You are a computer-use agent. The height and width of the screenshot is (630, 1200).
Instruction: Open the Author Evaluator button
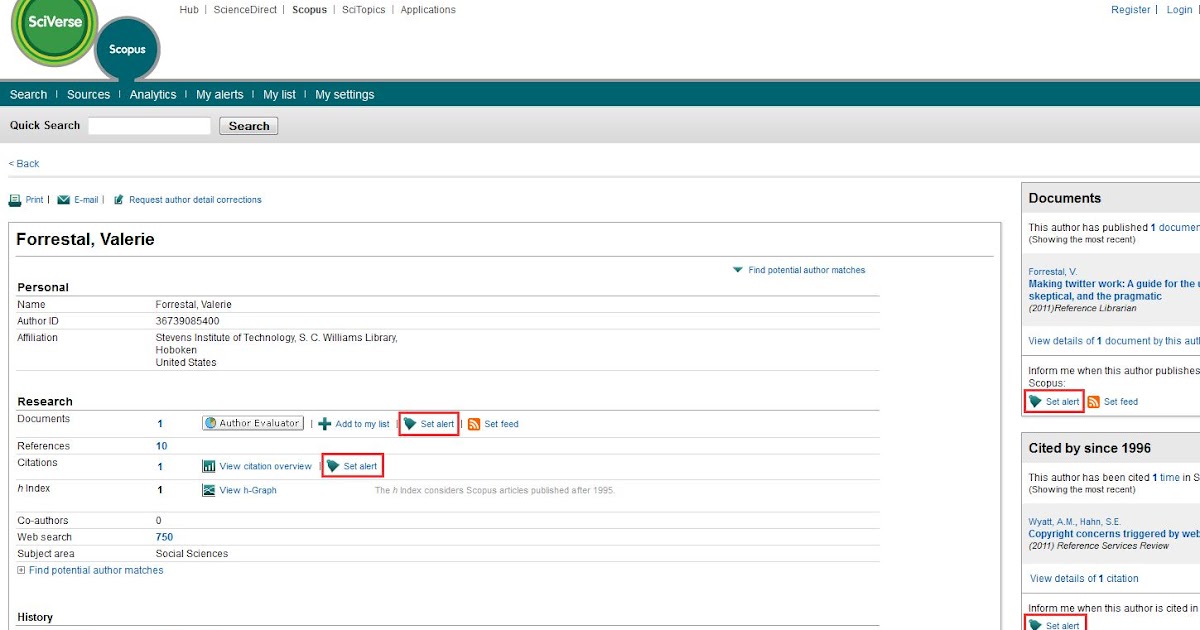point(252,423)
